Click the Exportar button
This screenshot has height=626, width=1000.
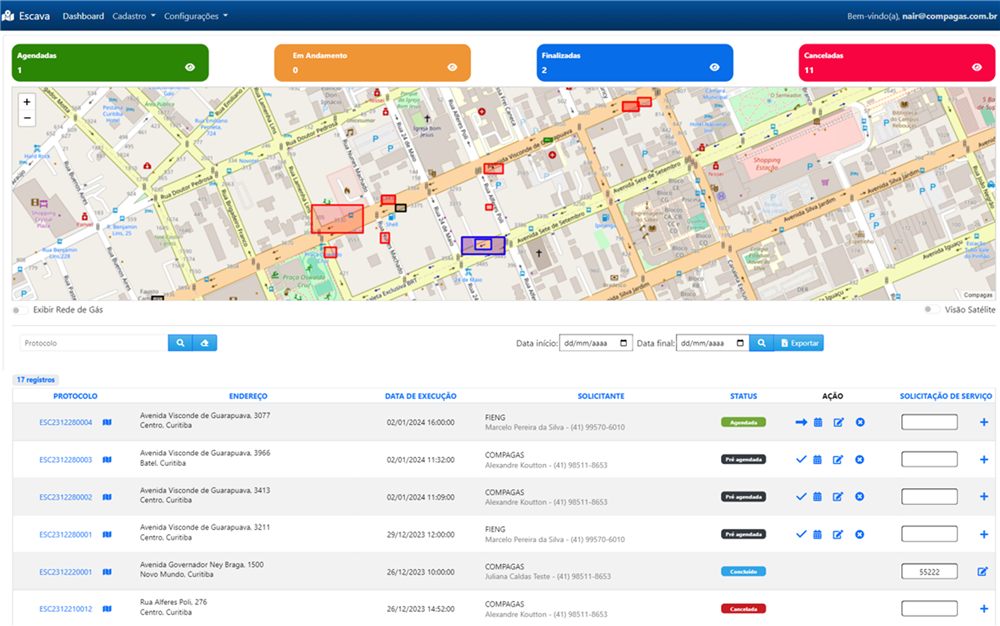coord(799,343)
